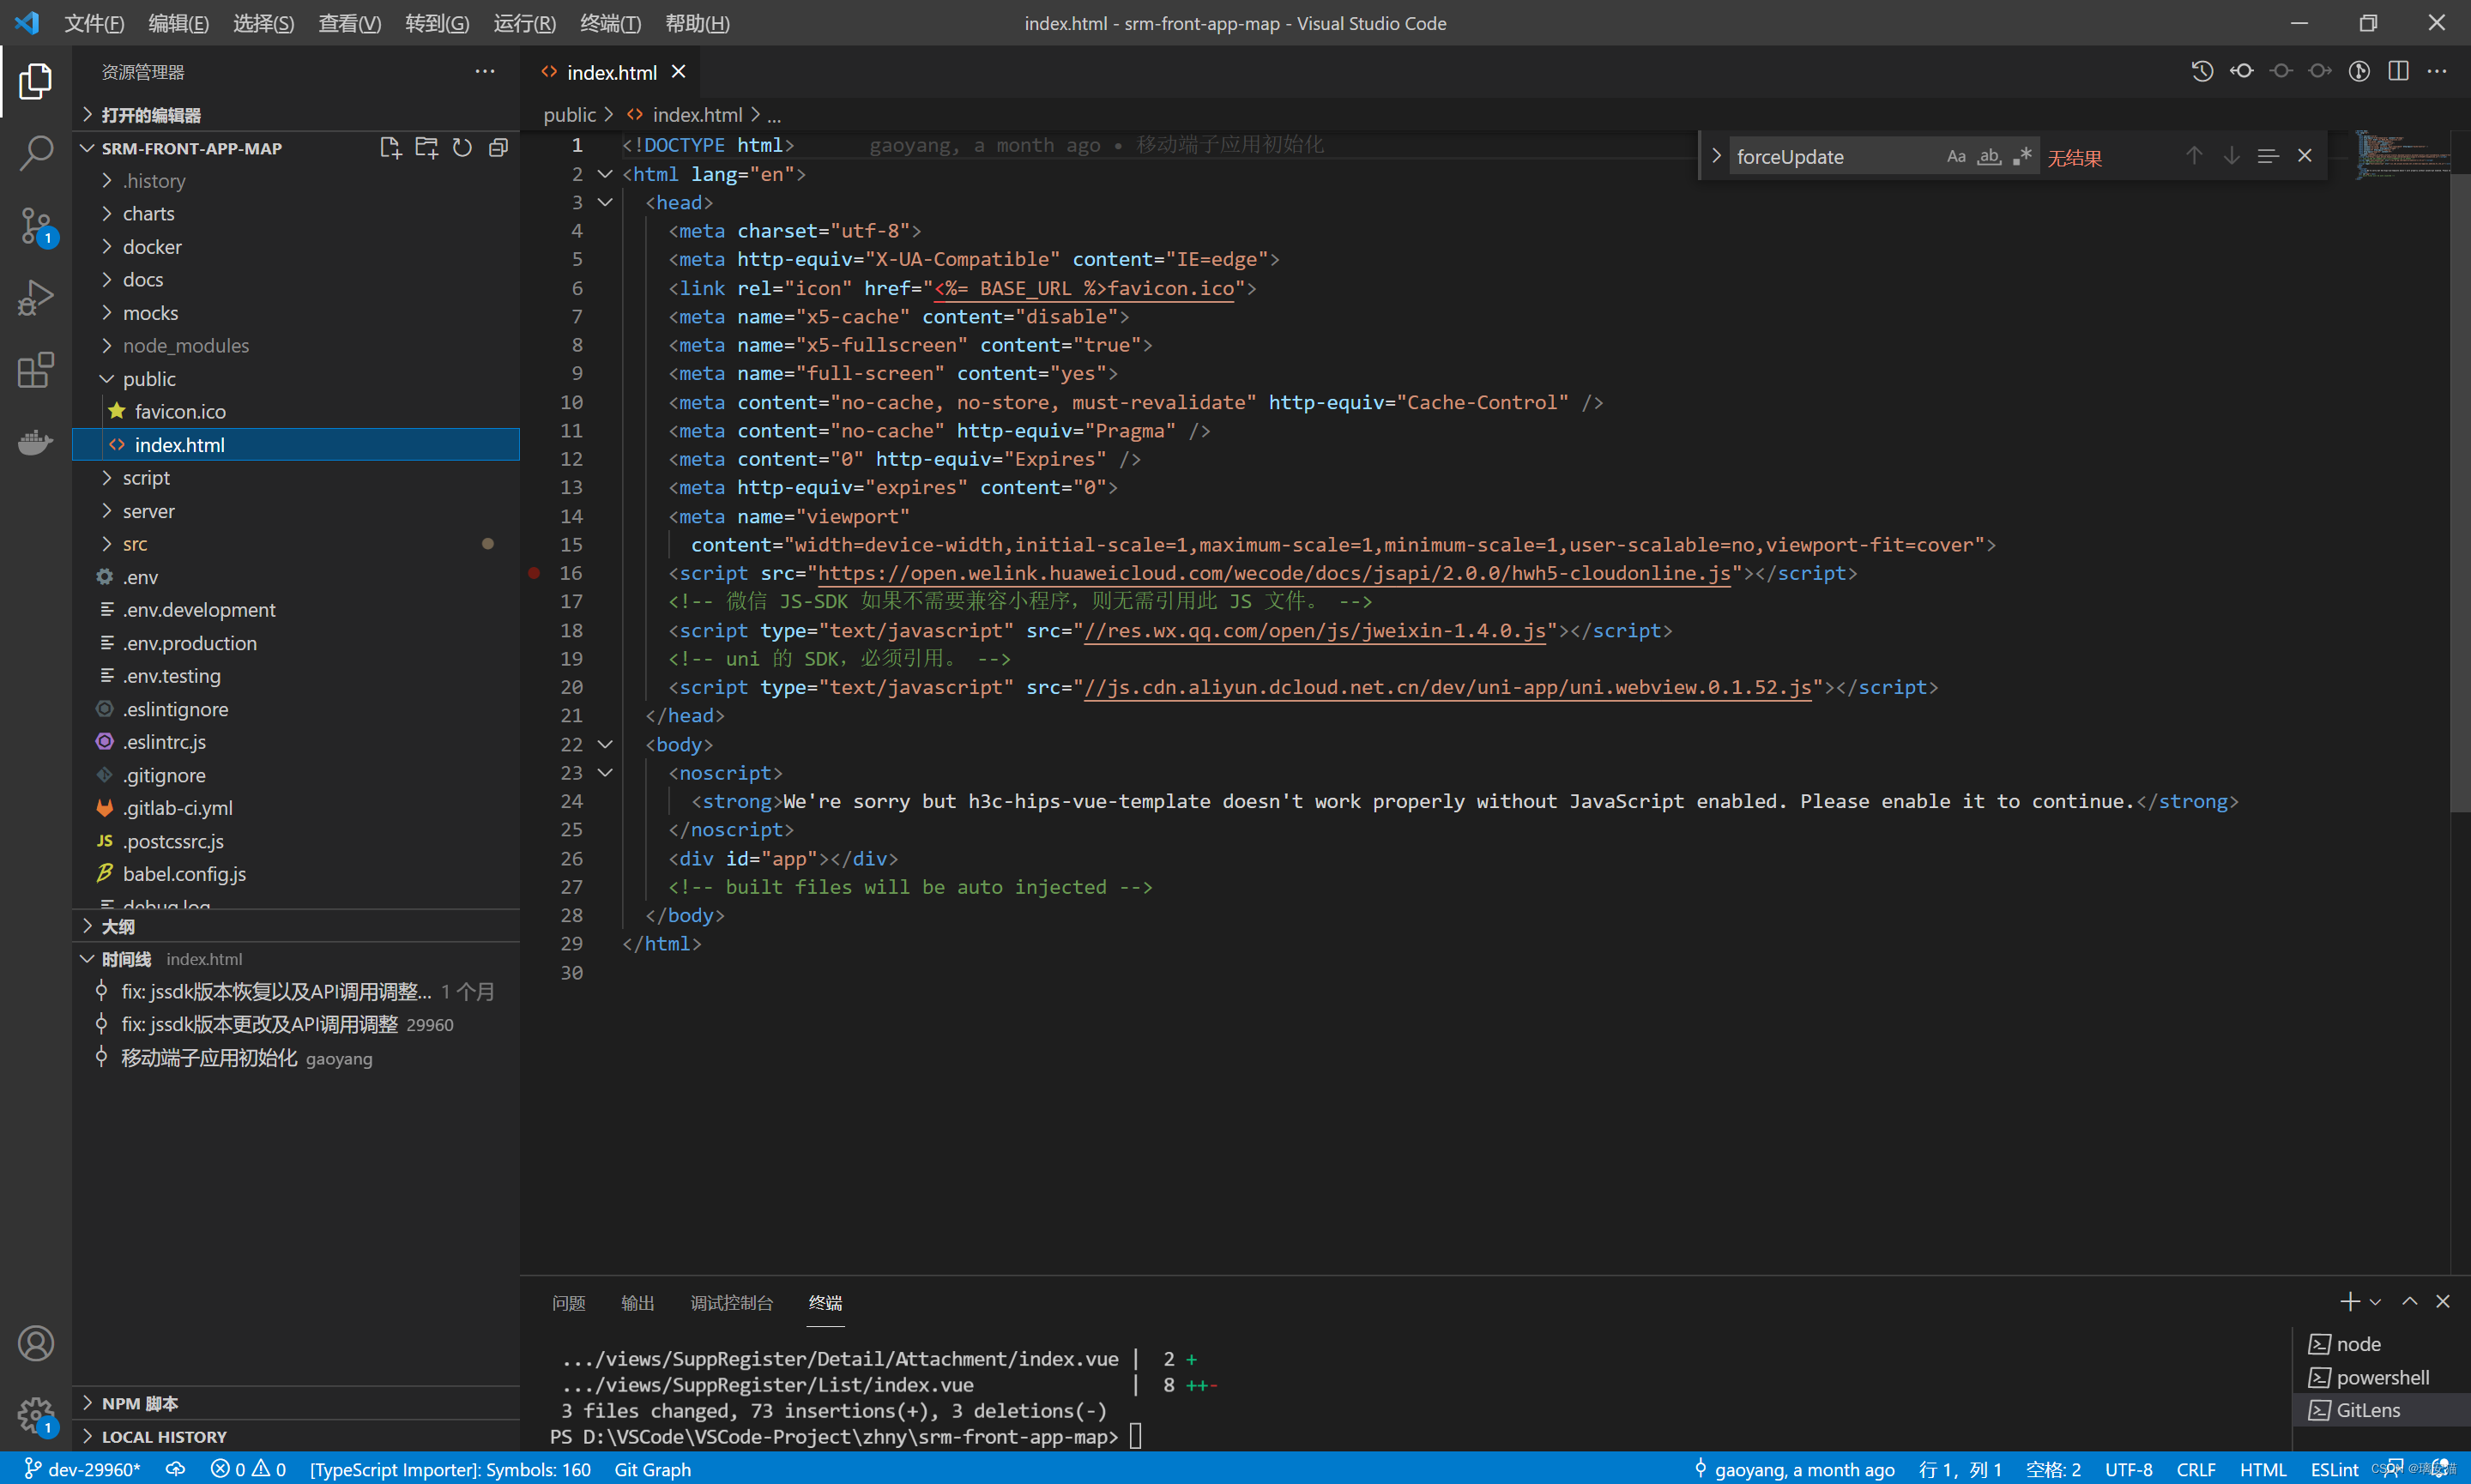Toggle Match Case in find widget
Screen dimensions: 2471x1484
click(1956, 156)
